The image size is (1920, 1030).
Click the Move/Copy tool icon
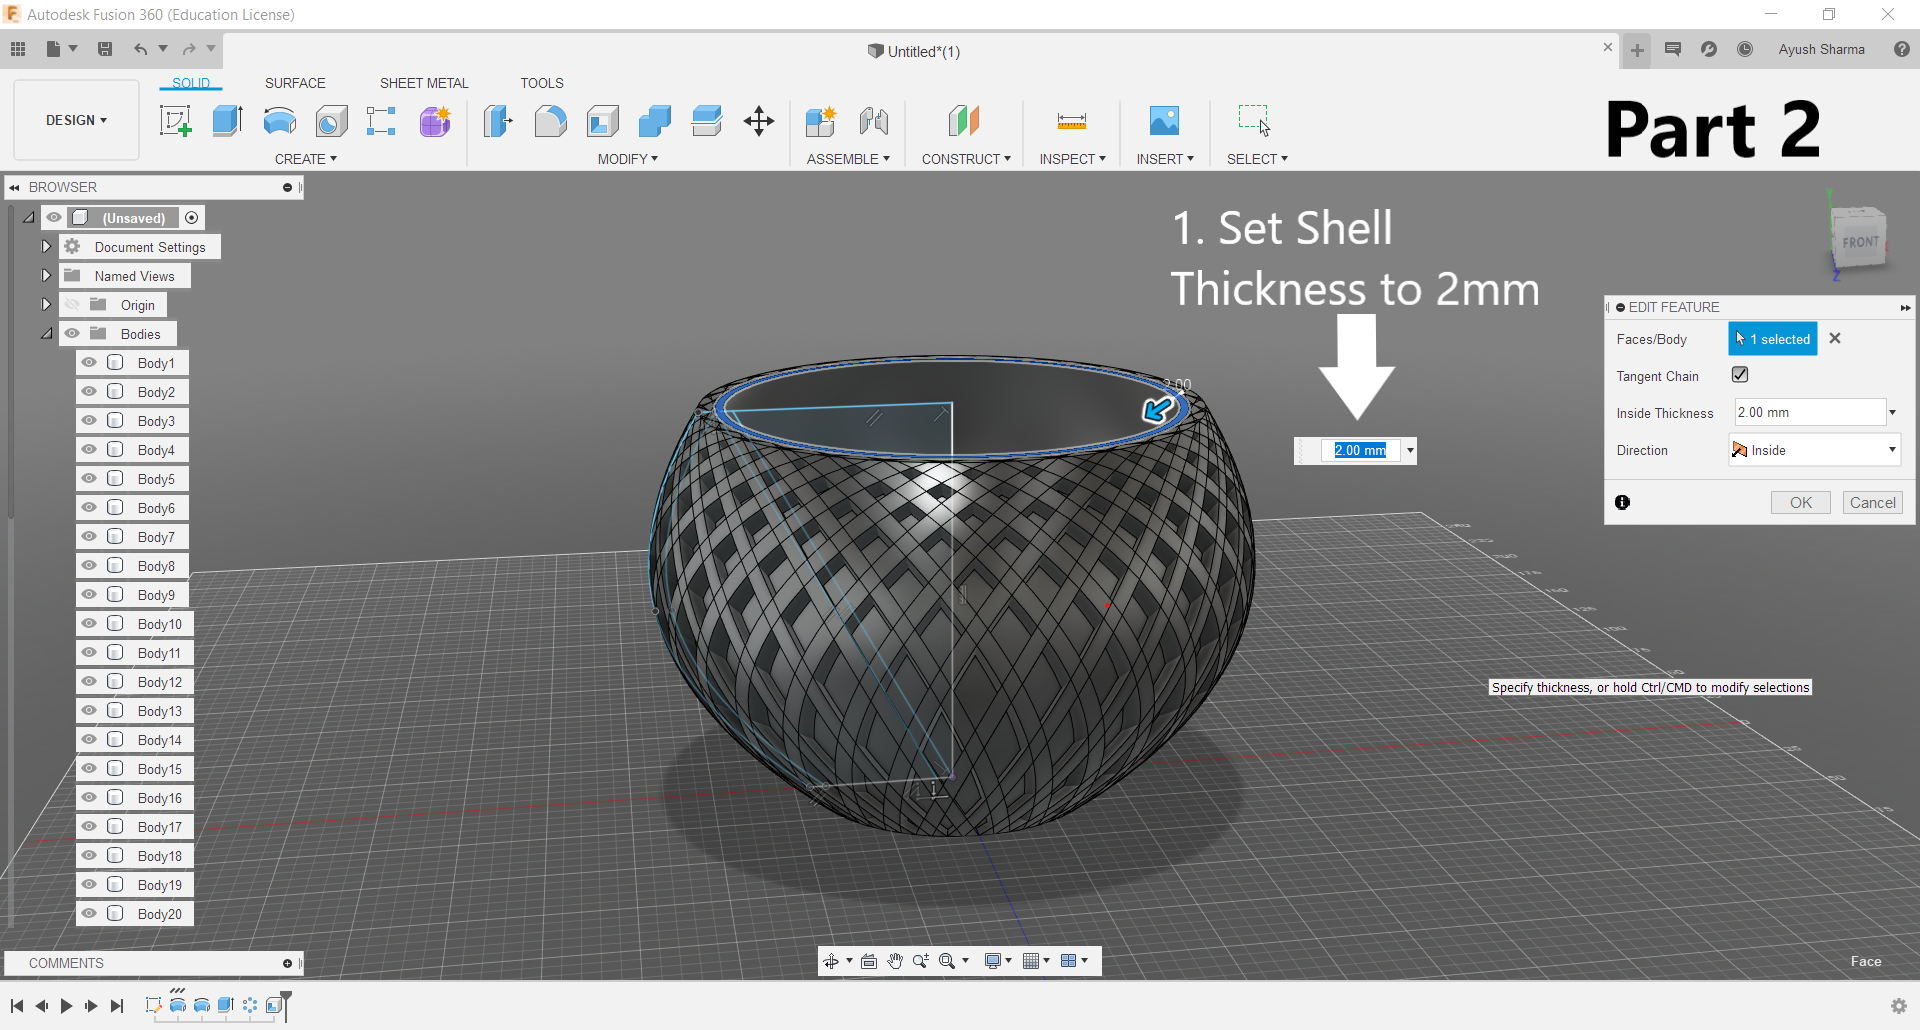(x=759, y=121)
